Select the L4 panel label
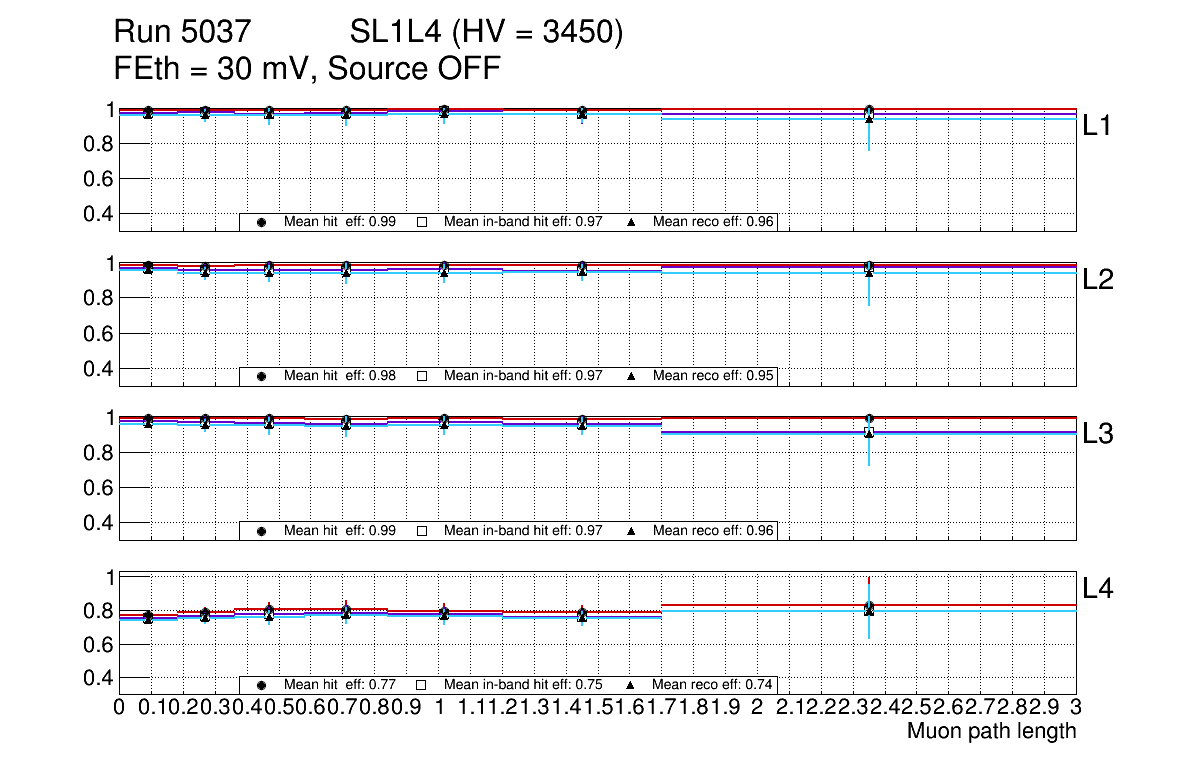This screenshot has height=772, width=1196. coord(1099,589)
